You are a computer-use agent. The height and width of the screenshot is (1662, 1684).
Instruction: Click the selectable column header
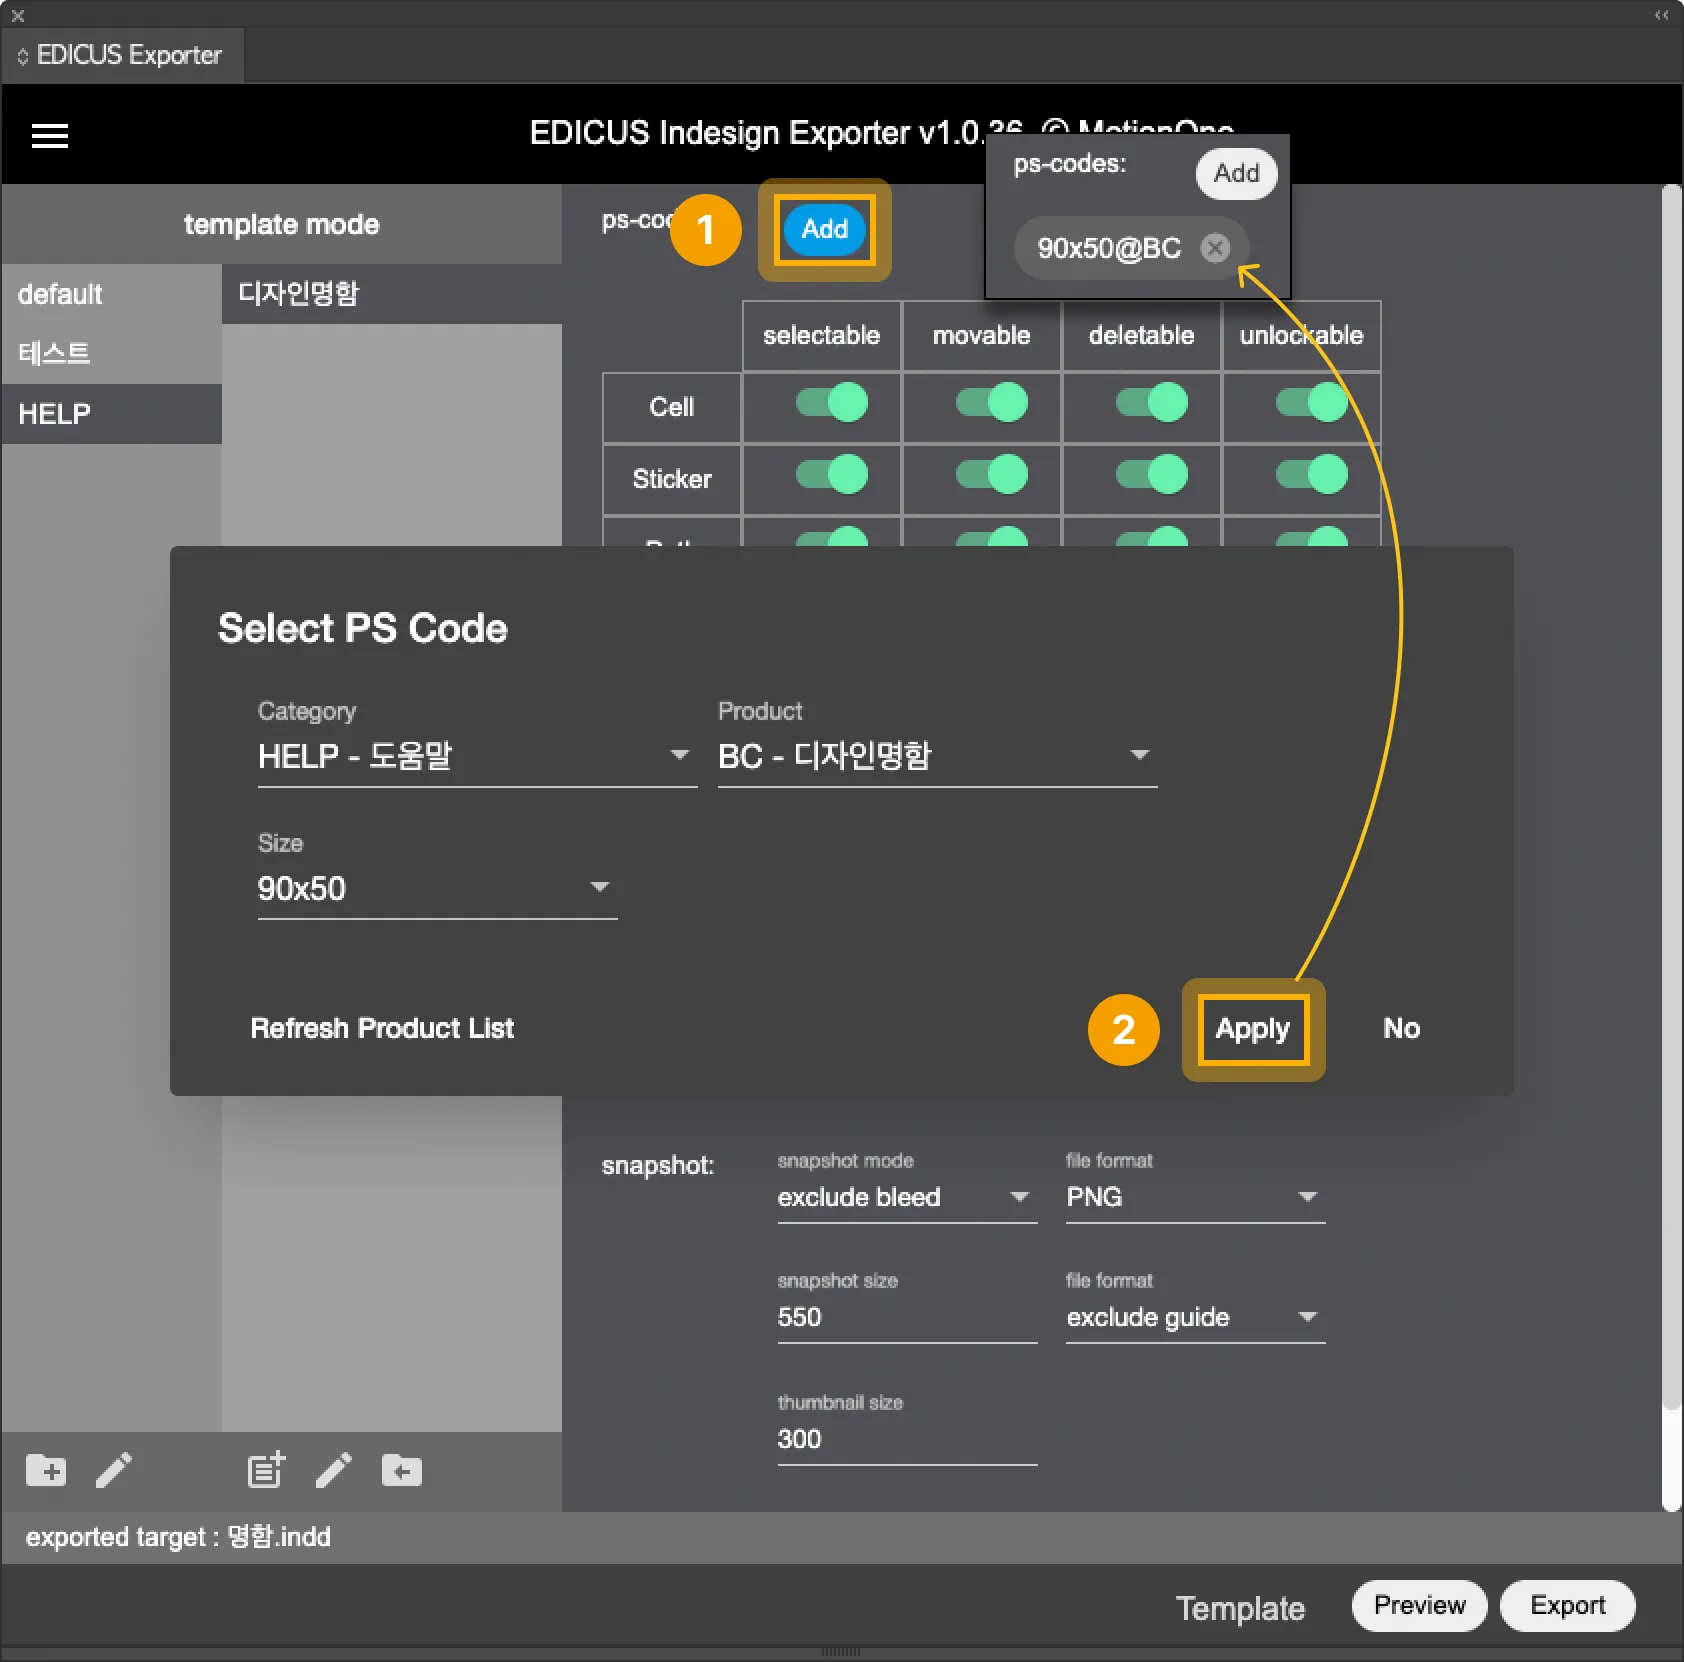[821, 335]
